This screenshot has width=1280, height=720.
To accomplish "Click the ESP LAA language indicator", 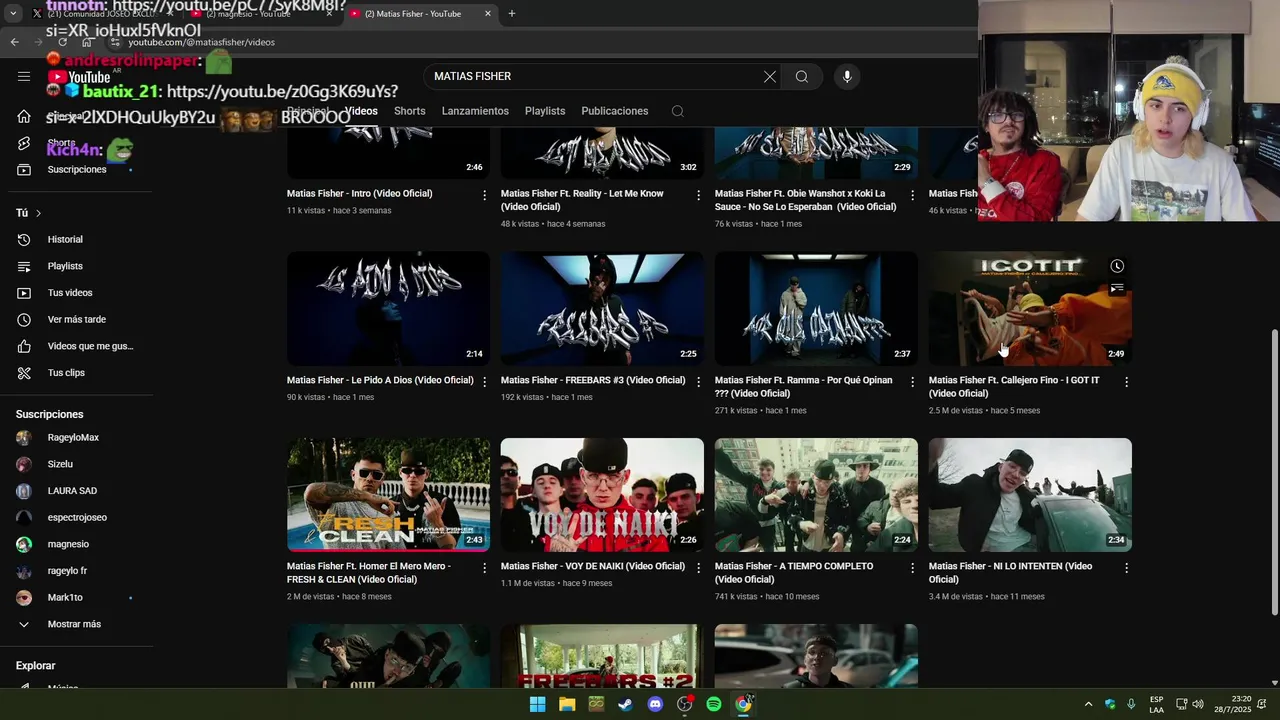I will (1156, 704).
